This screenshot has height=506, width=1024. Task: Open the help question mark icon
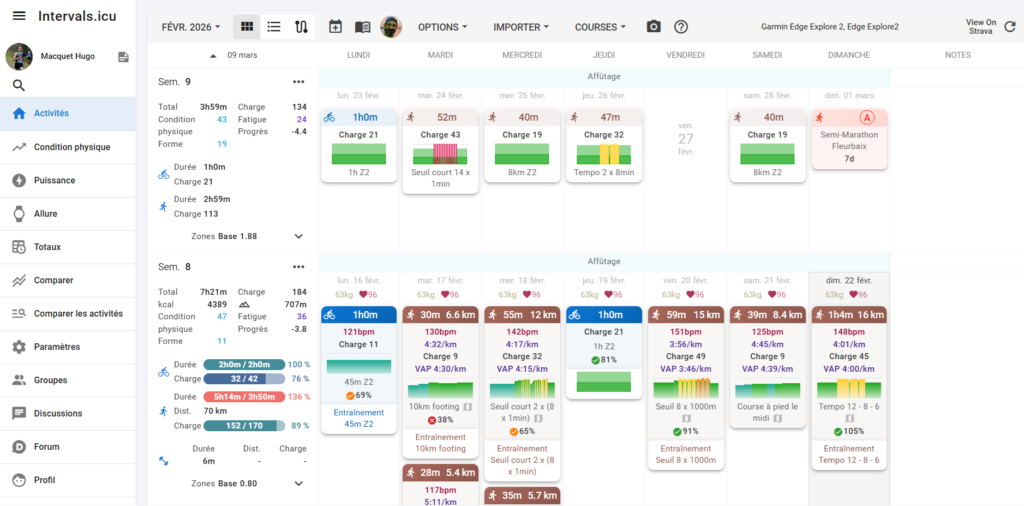(x=681, y=27)
